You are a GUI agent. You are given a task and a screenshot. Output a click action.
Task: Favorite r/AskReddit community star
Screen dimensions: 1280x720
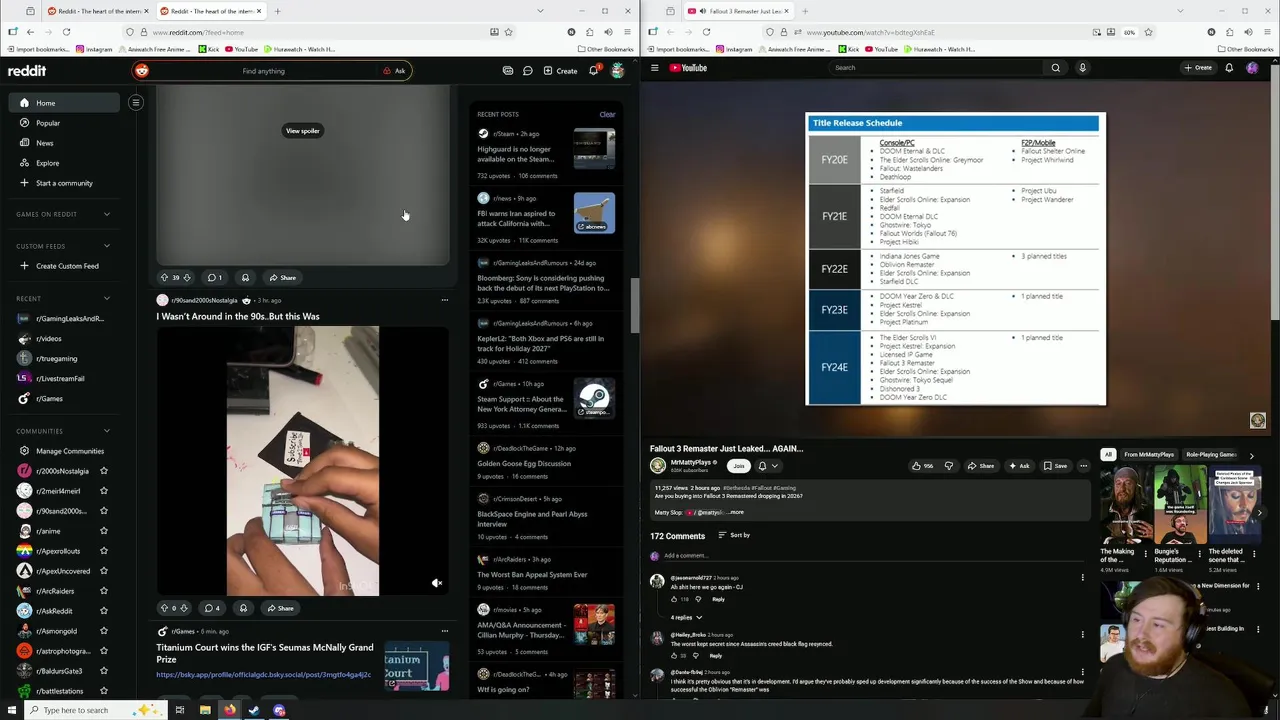(x=103, y=611)
